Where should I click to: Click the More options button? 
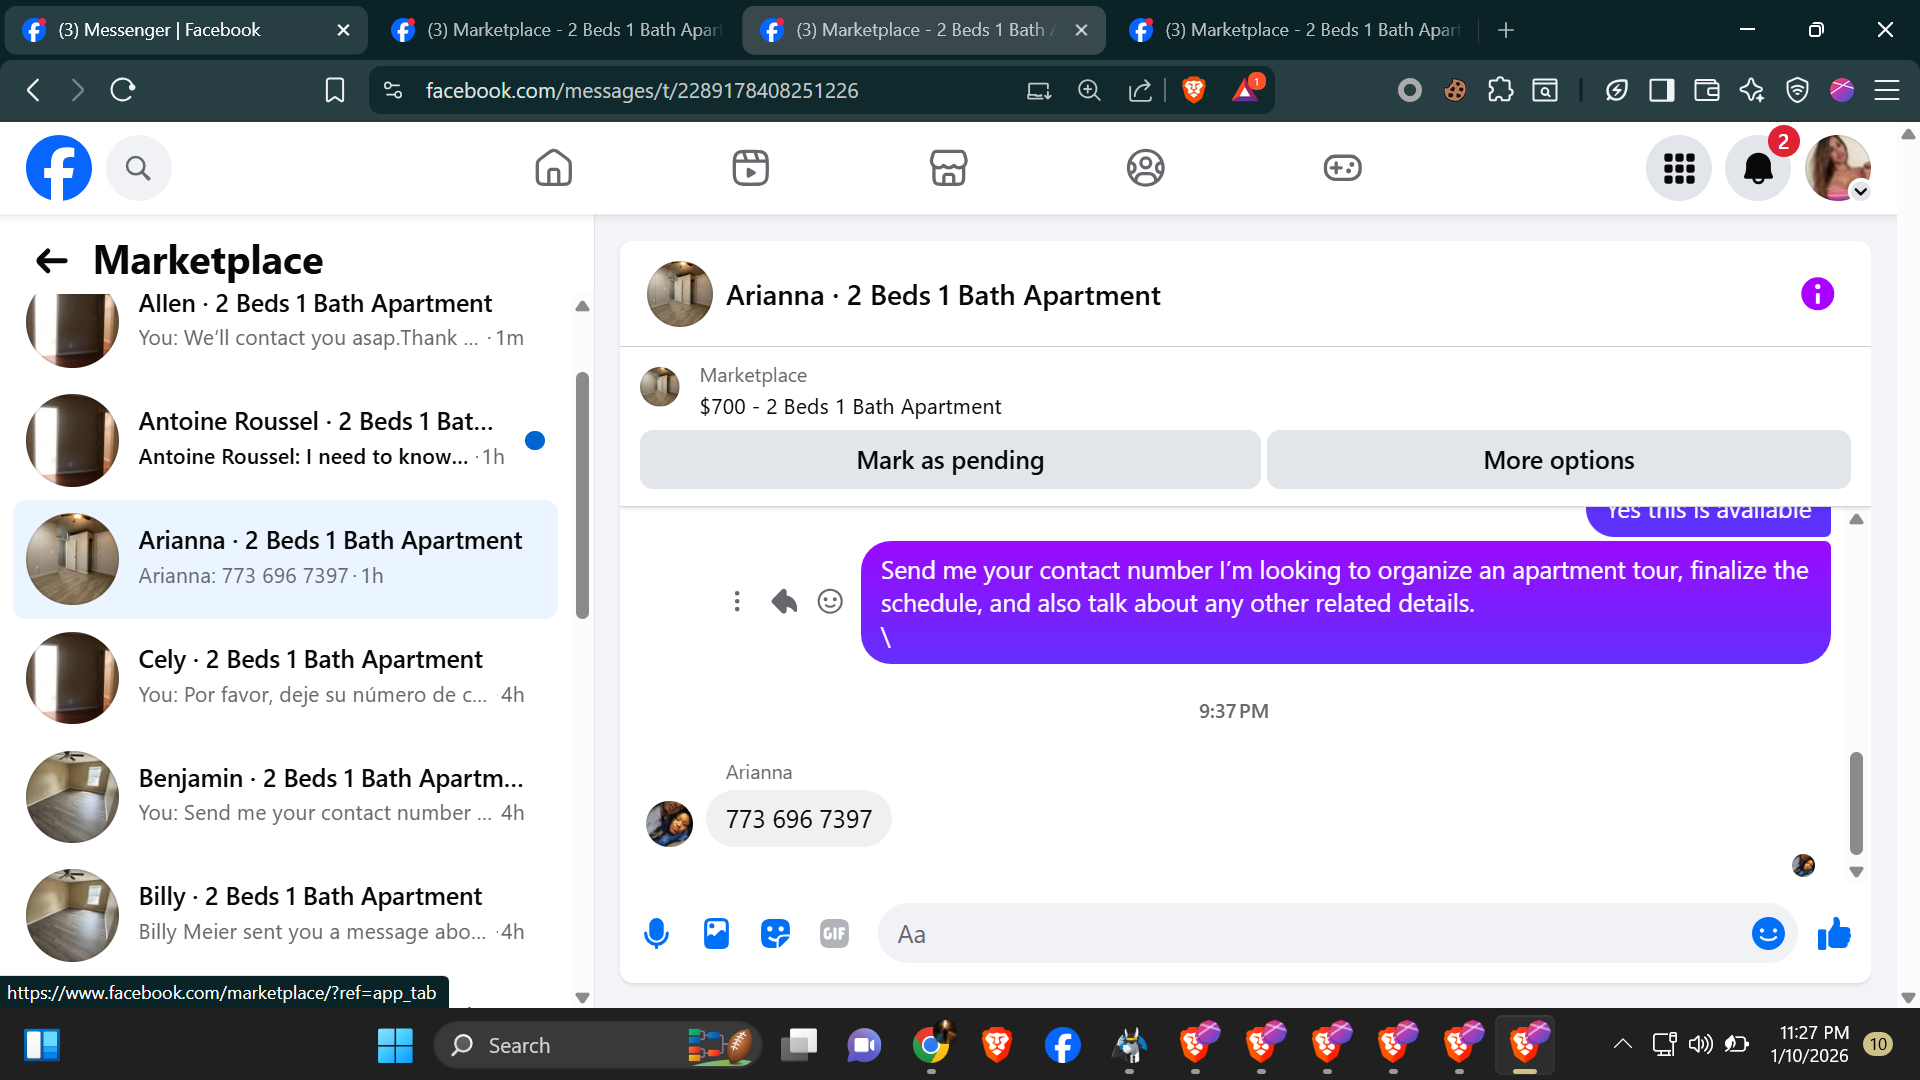(1558, 460)
